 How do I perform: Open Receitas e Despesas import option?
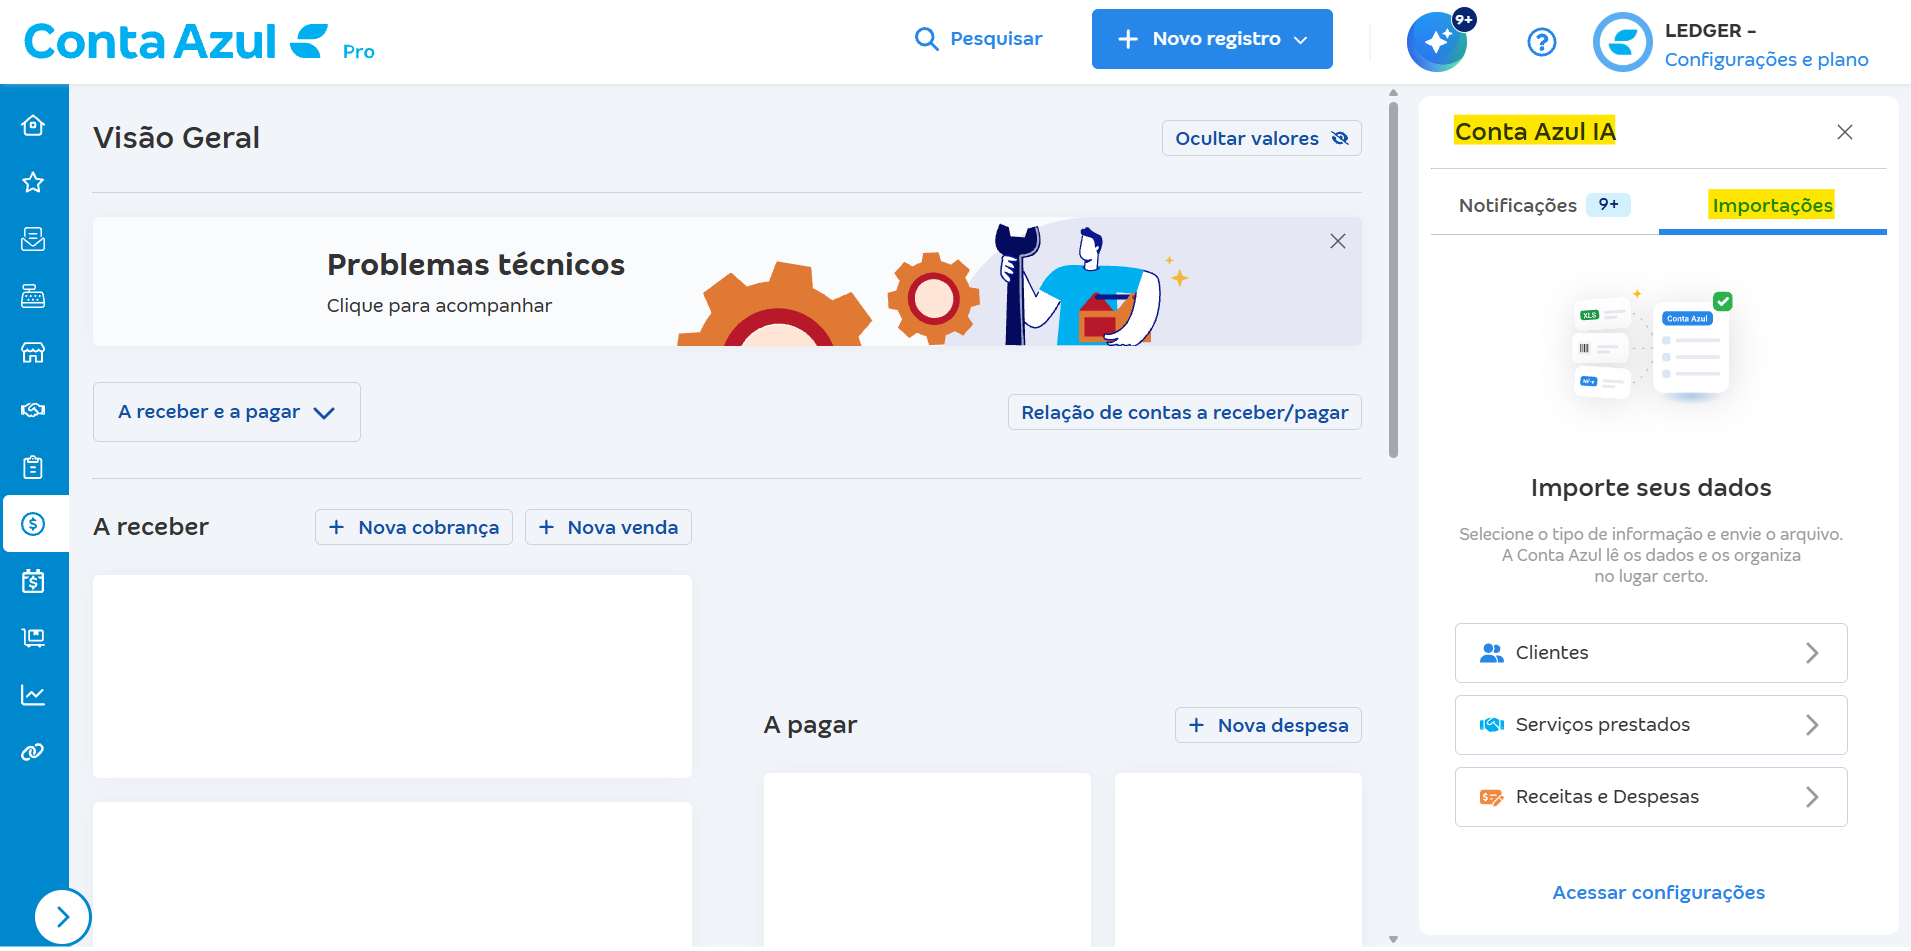1651,797
